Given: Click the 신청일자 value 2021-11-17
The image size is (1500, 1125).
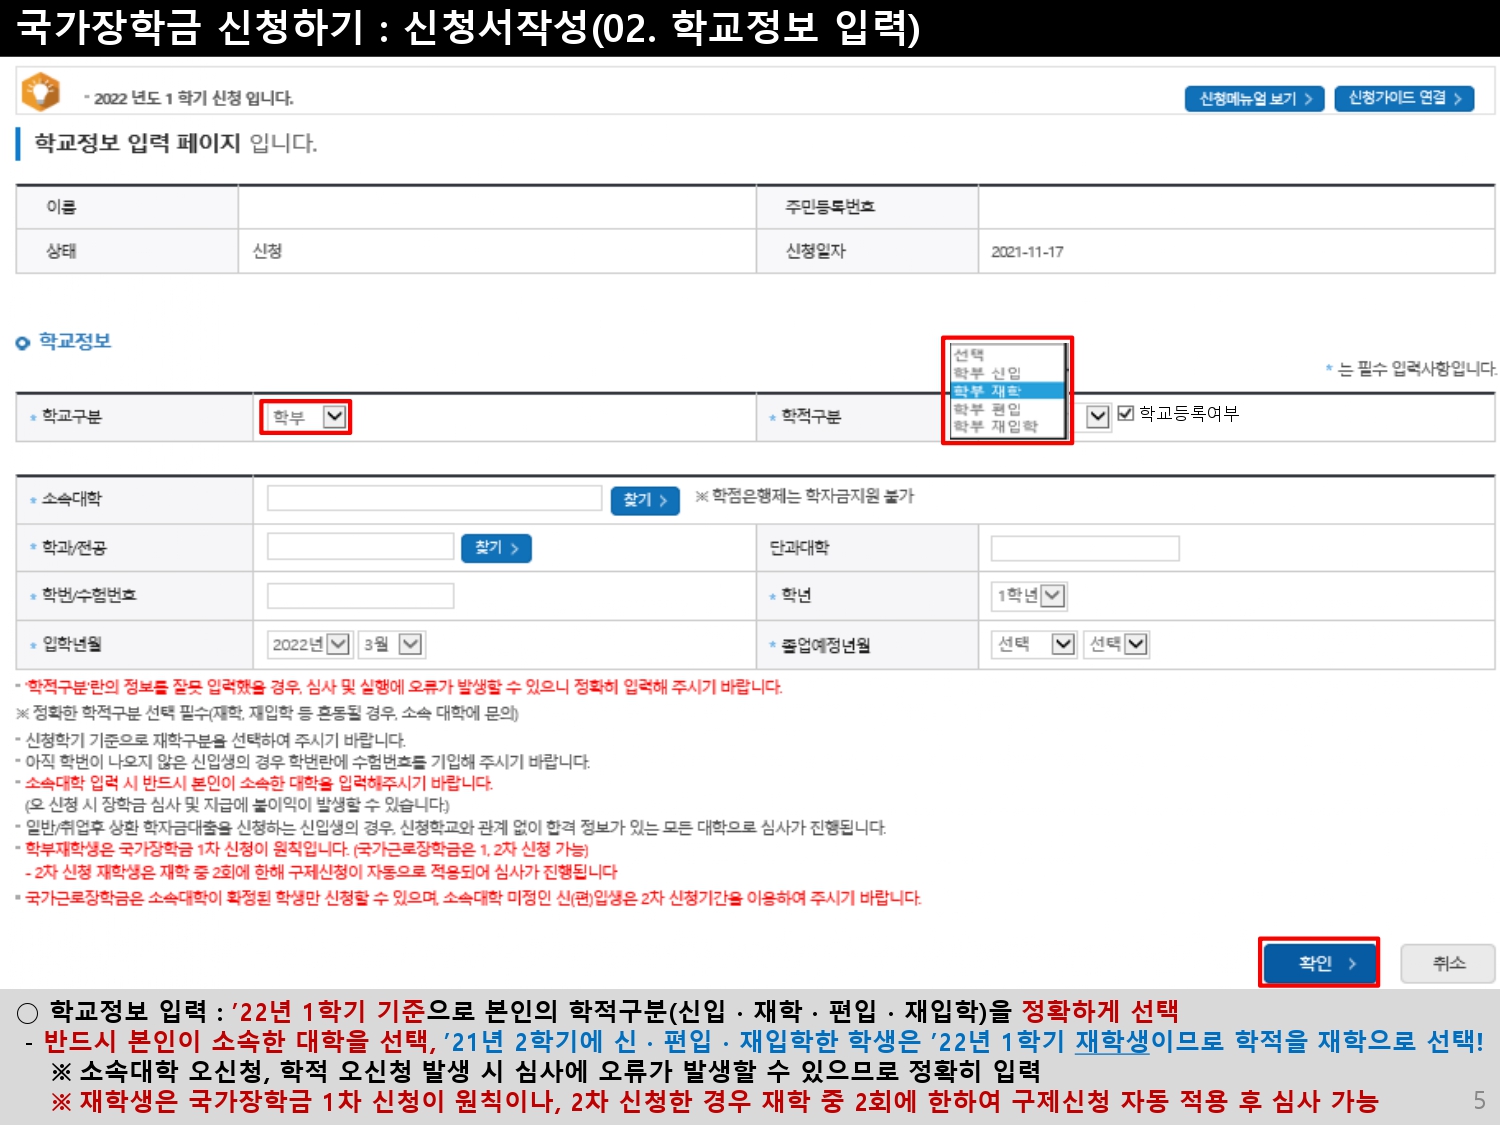Looking at the screenshot, I should pyautogui.click(x=1027, y=252).
